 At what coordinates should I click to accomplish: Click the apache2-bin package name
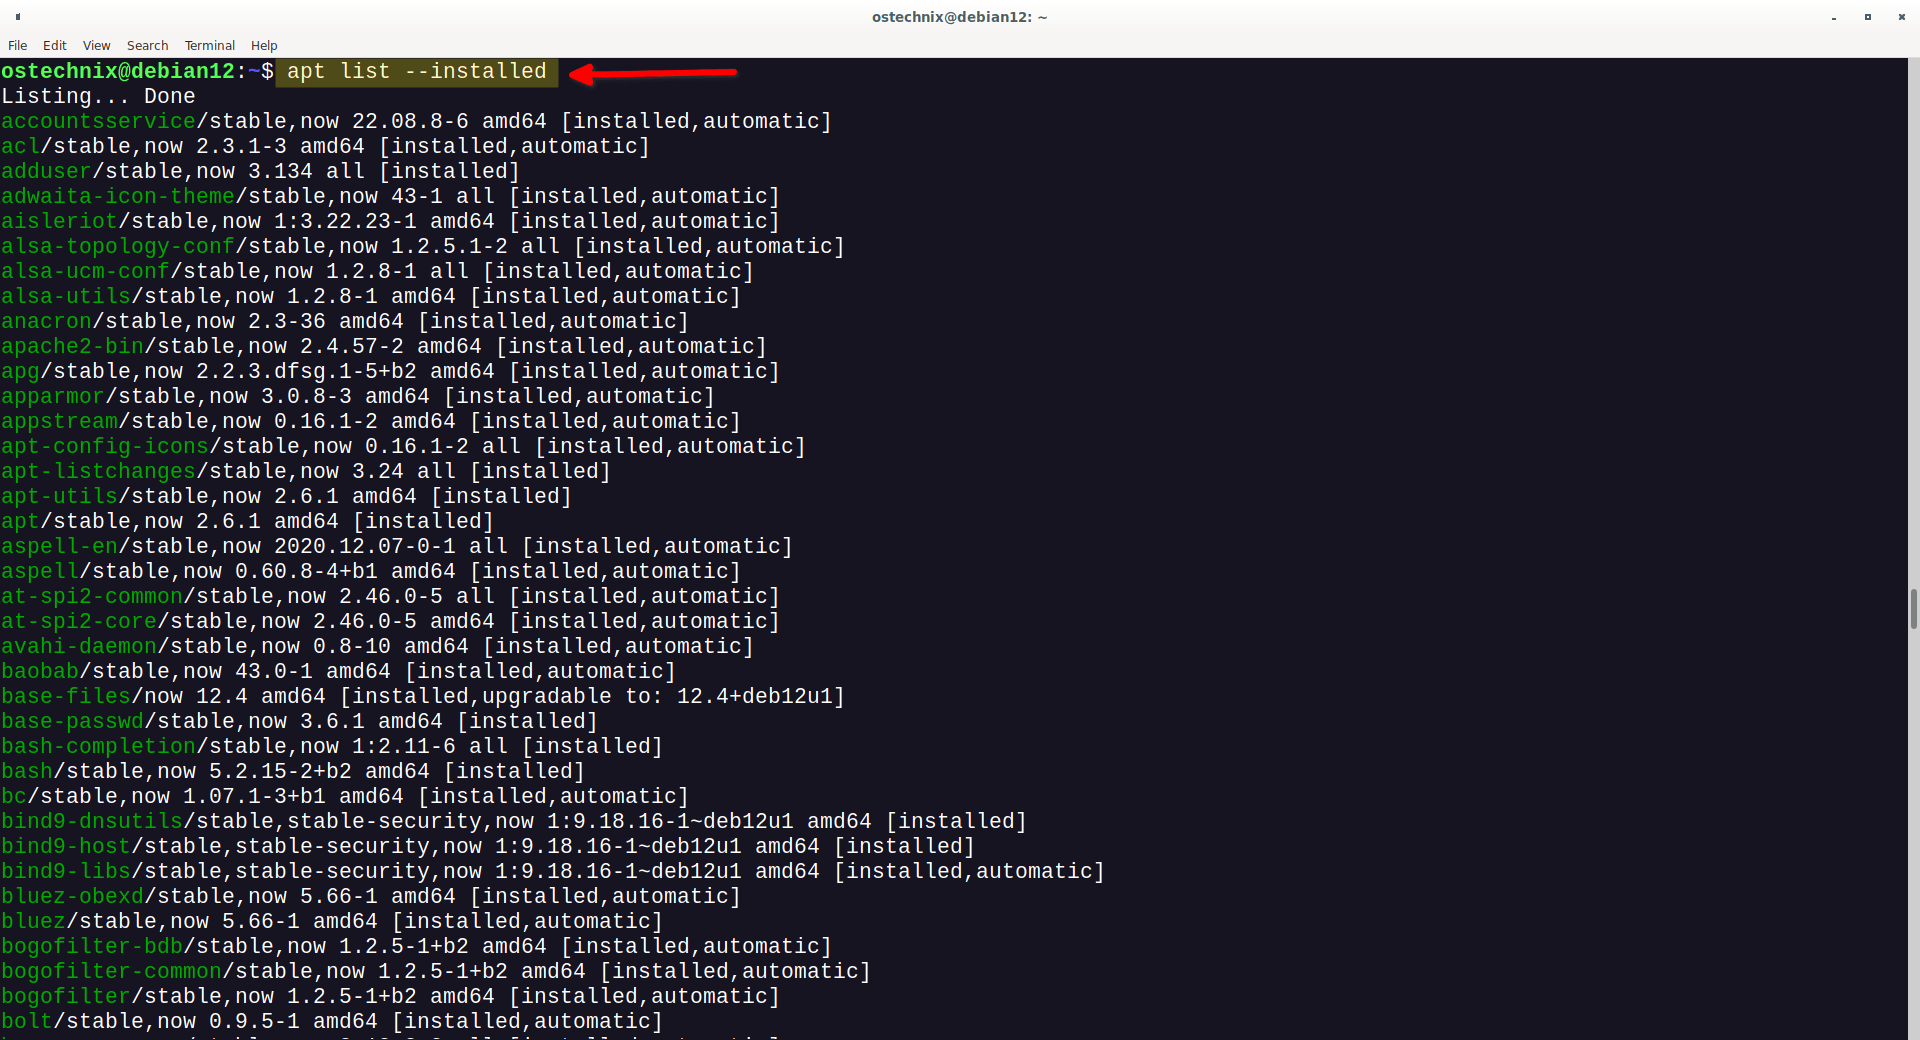[71, 345]
